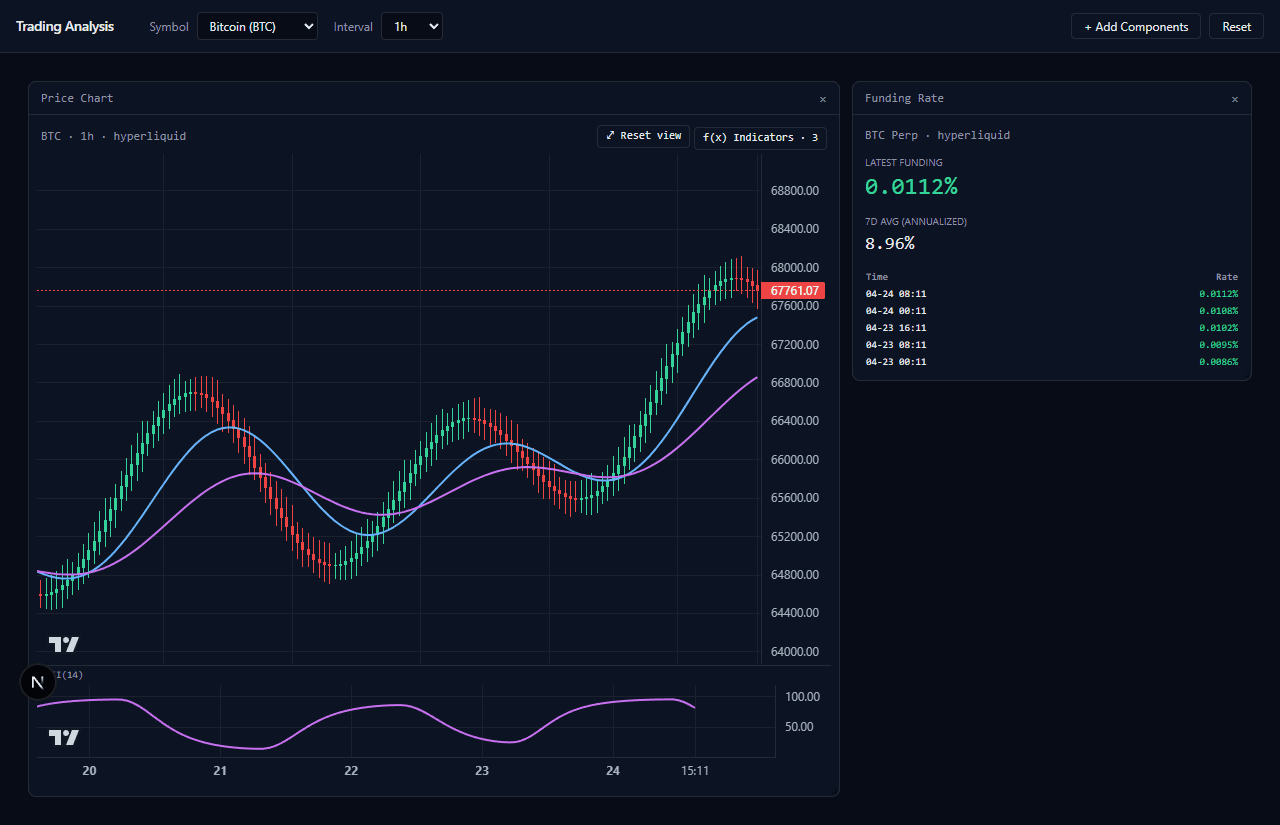The height and width of the screenshot is (825, 1280).
Task: Click the 68800.00 price axis label
Action: (795, 190)
